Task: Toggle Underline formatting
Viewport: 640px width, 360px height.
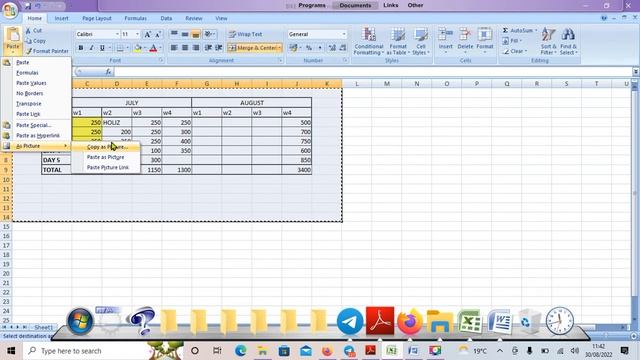Action: (x=102, y=48)
